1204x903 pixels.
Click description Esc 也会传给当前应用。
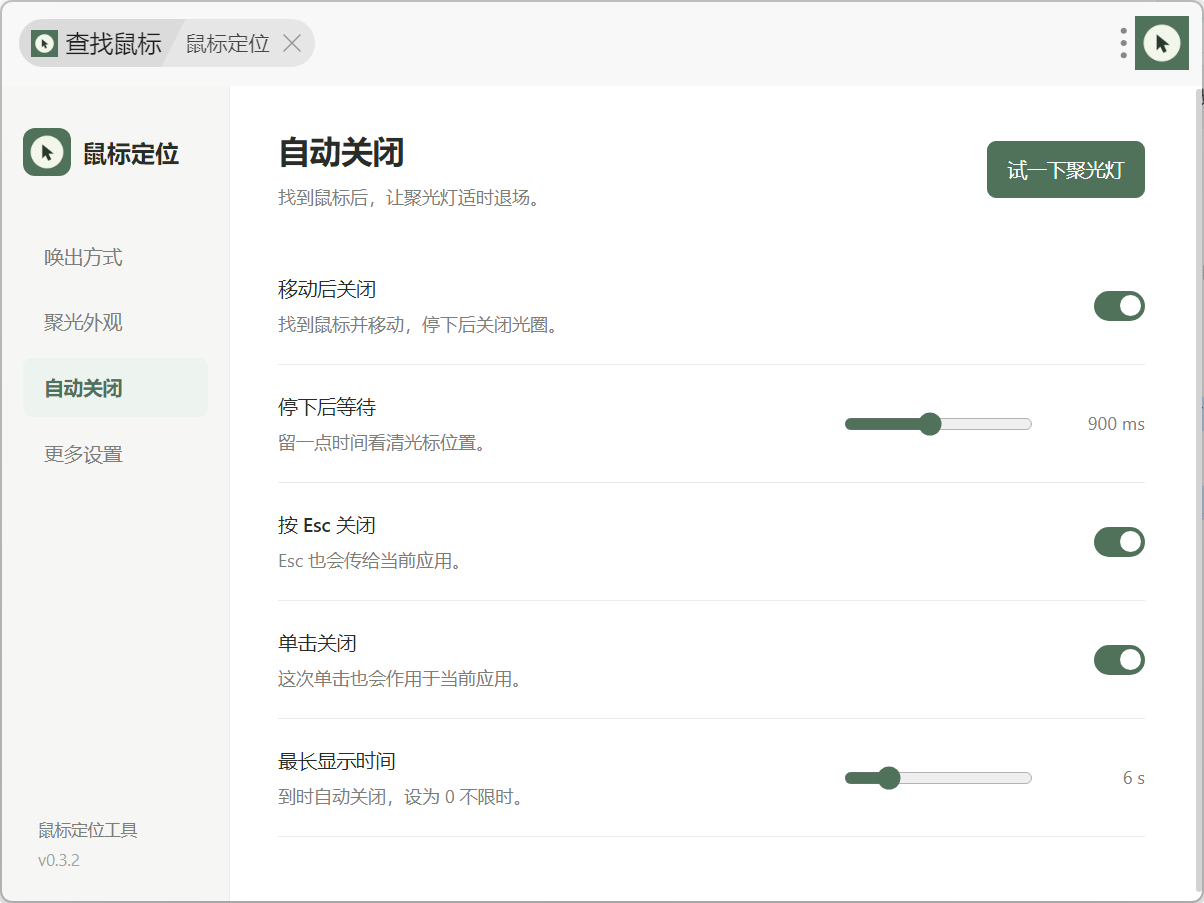click(x=370, y=561)
